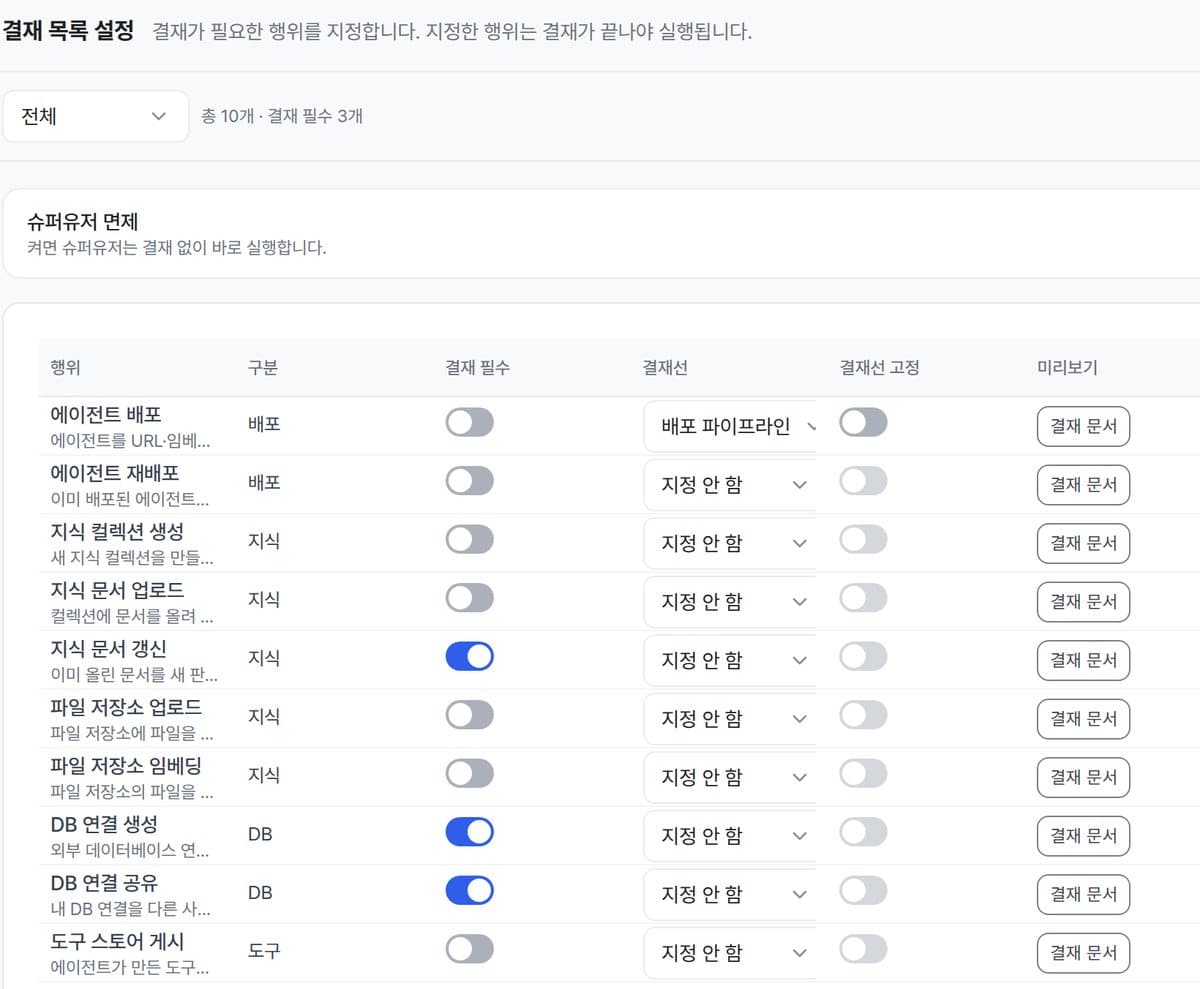Toggle 결재선 고정 for 지식 문서 갱신
Screen dimensions: 1200x989
863,657
